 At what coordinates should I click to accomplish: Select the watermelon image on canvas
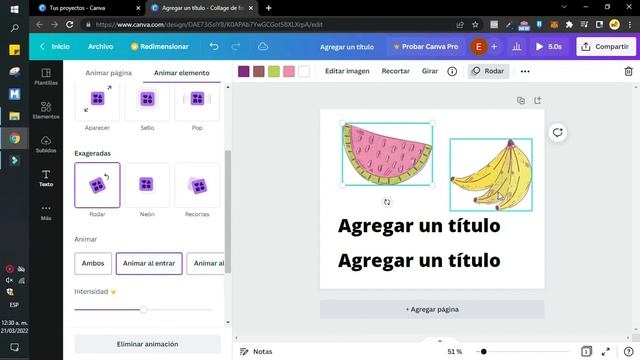tap(387, 154)
